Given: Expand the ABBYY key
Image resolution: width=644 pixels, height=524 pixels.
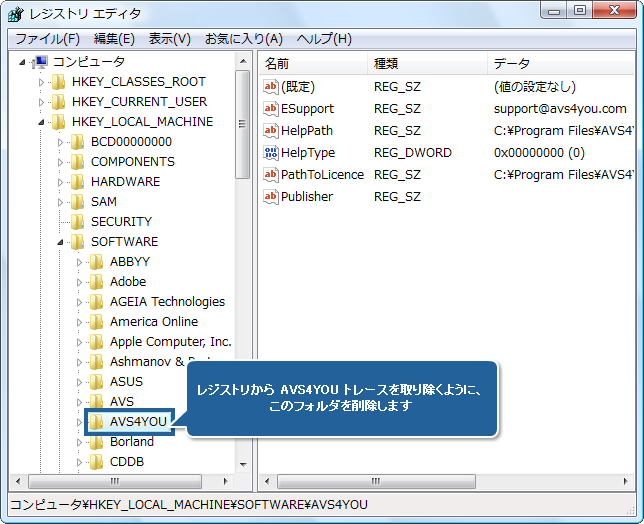Looking at the screenshot, I should [79, 262].
